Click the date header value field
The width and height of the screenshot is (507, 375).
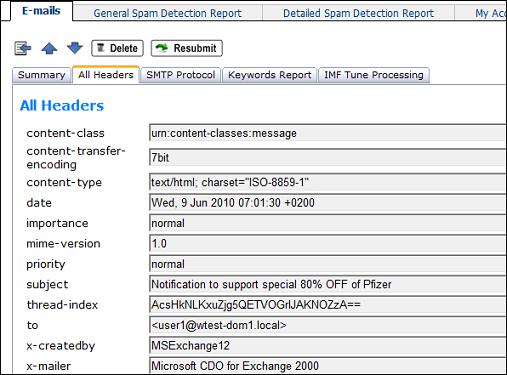(x=328, y=203)
